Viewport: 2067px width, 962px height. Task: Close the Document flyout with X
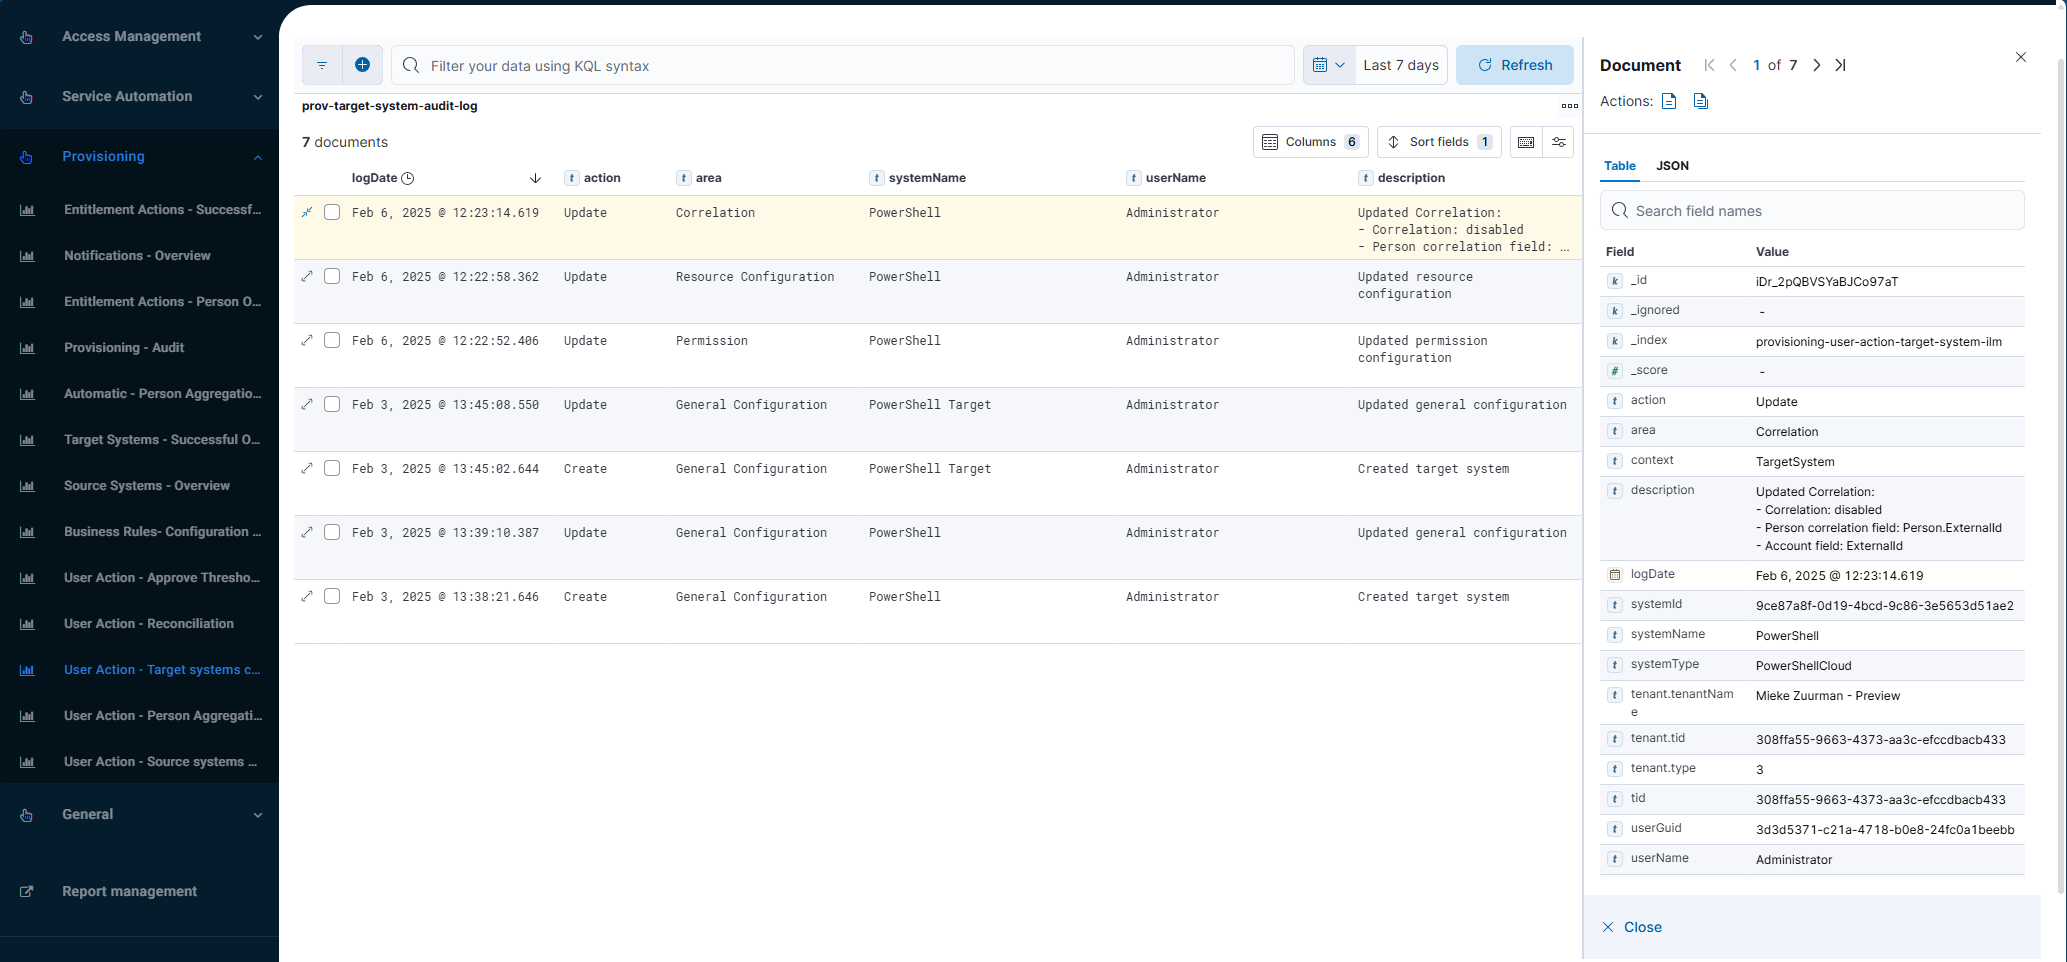(x=2021, y=57)
